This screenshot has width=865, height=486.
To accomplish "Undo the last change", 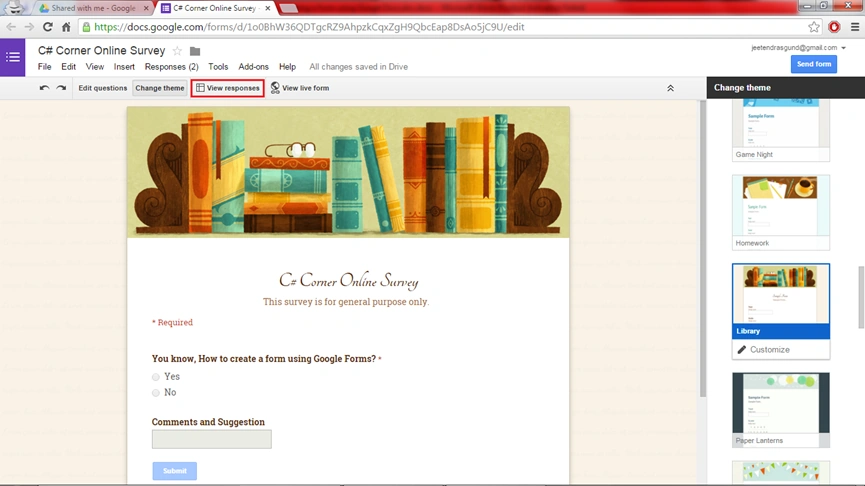I will [44, 88].
